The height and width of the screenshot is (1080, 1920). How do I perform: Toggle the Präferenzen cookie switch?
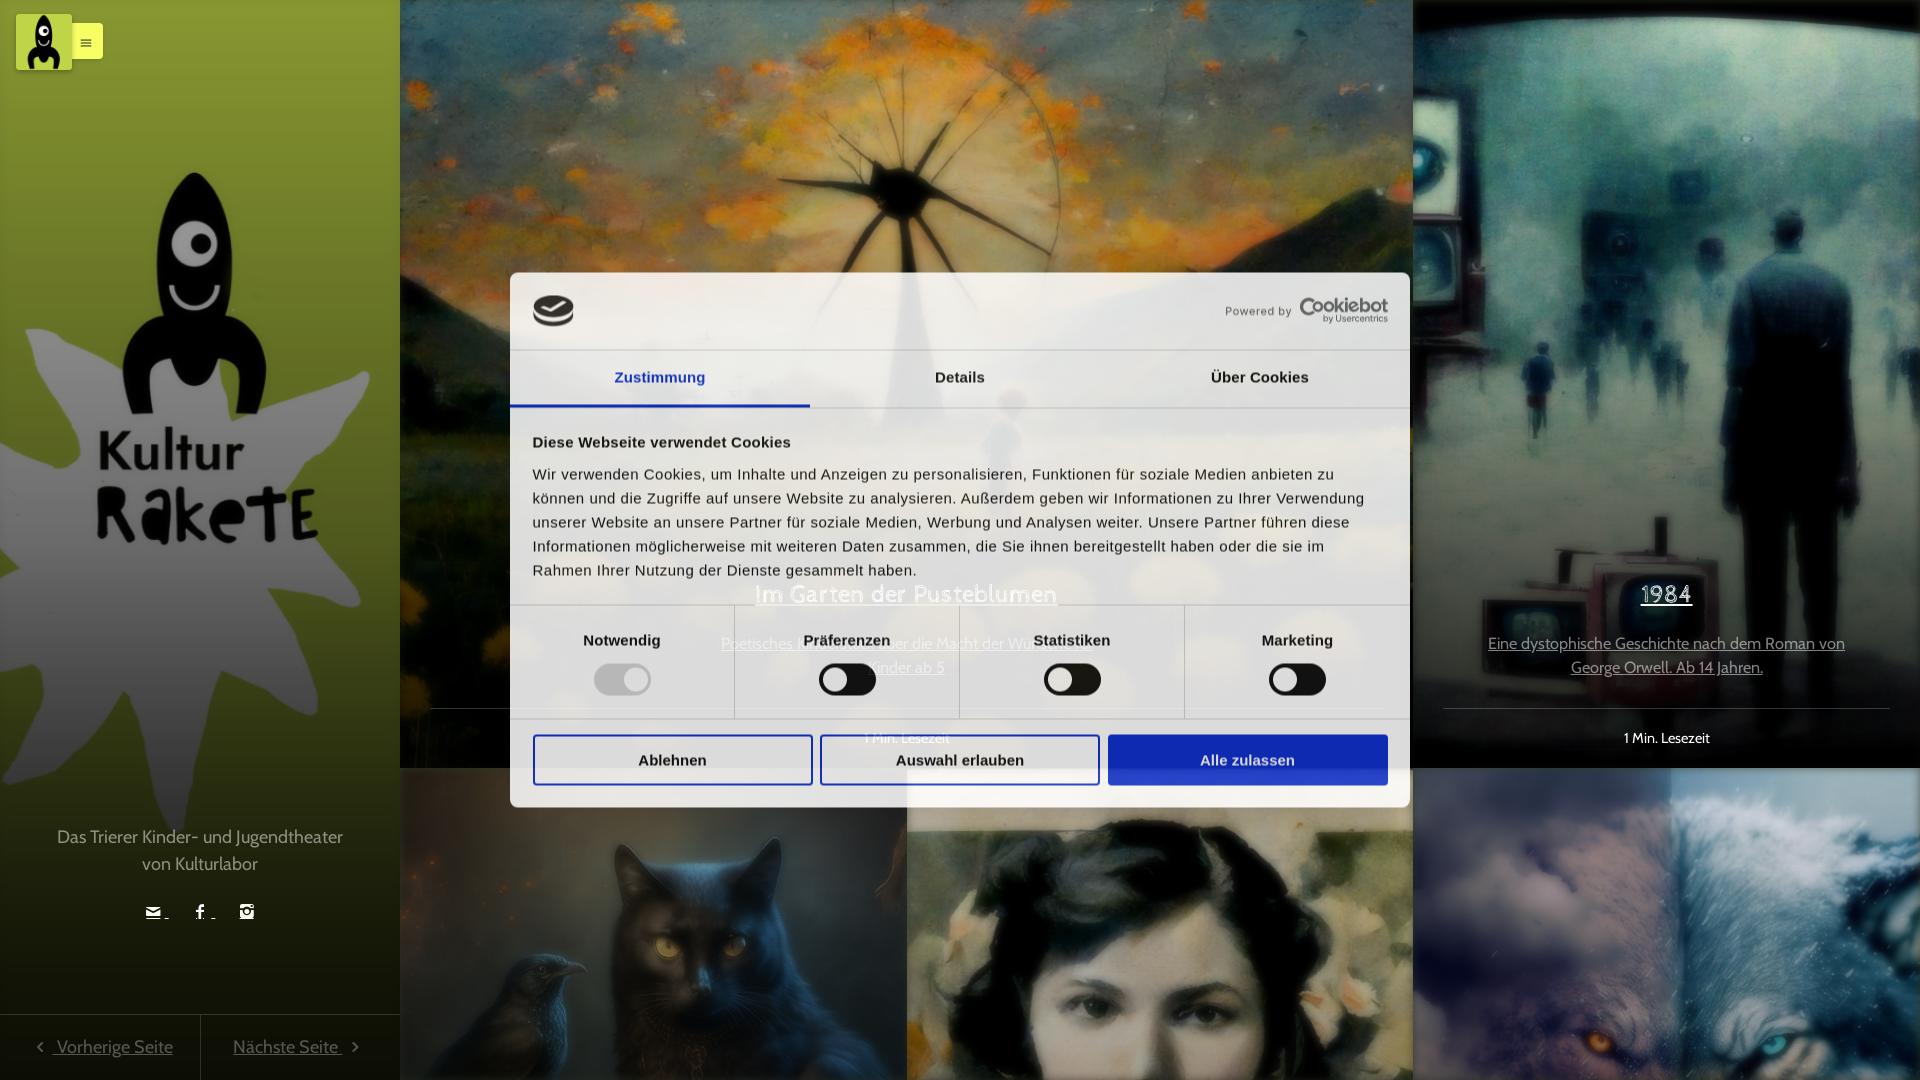point(847,680)
